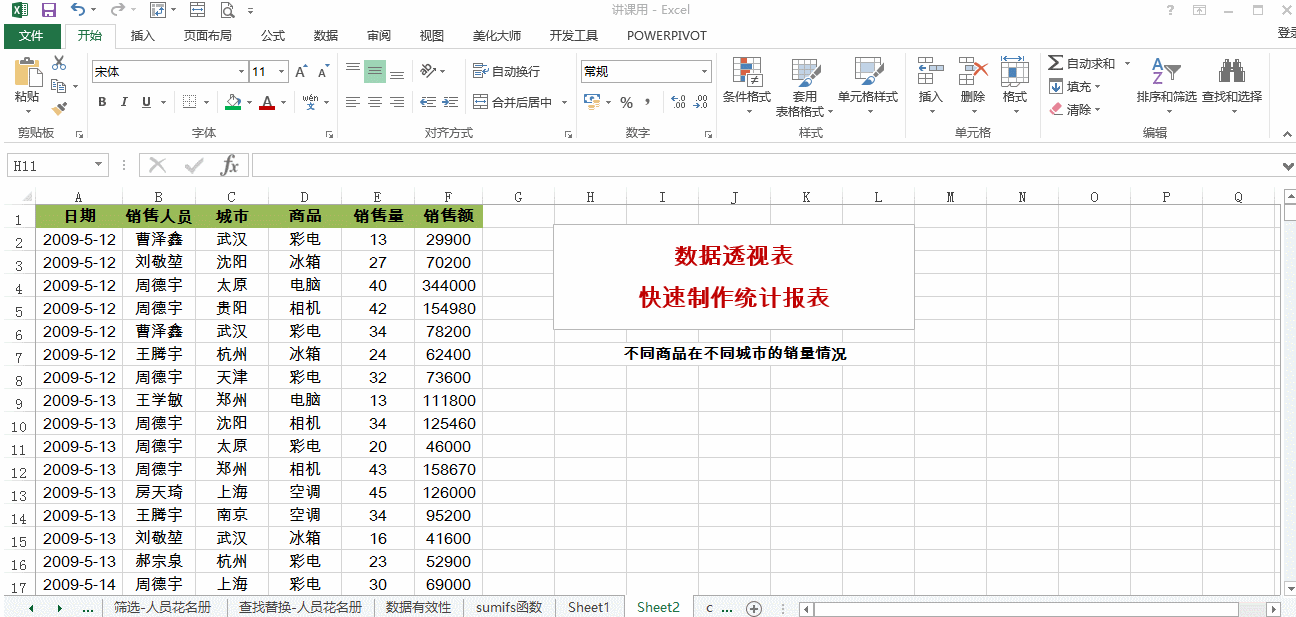Open the 数据有效性 worksheet tab
Image resolution: width=1296 pixels, height=617 pixels.
tap(419, 608)
